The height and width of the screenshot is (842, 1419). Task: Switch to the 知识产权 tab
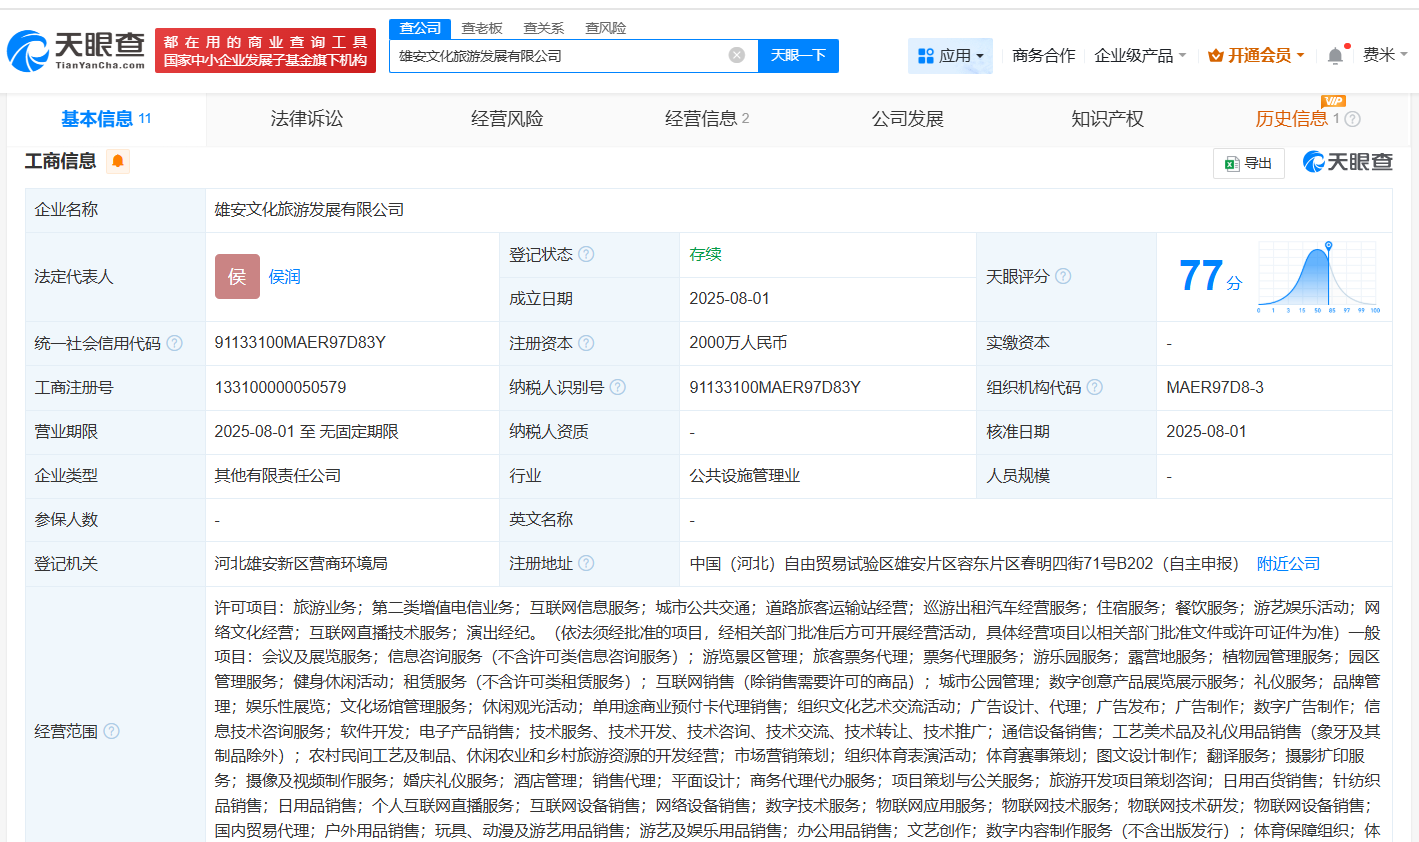(x=1107, y=119)
